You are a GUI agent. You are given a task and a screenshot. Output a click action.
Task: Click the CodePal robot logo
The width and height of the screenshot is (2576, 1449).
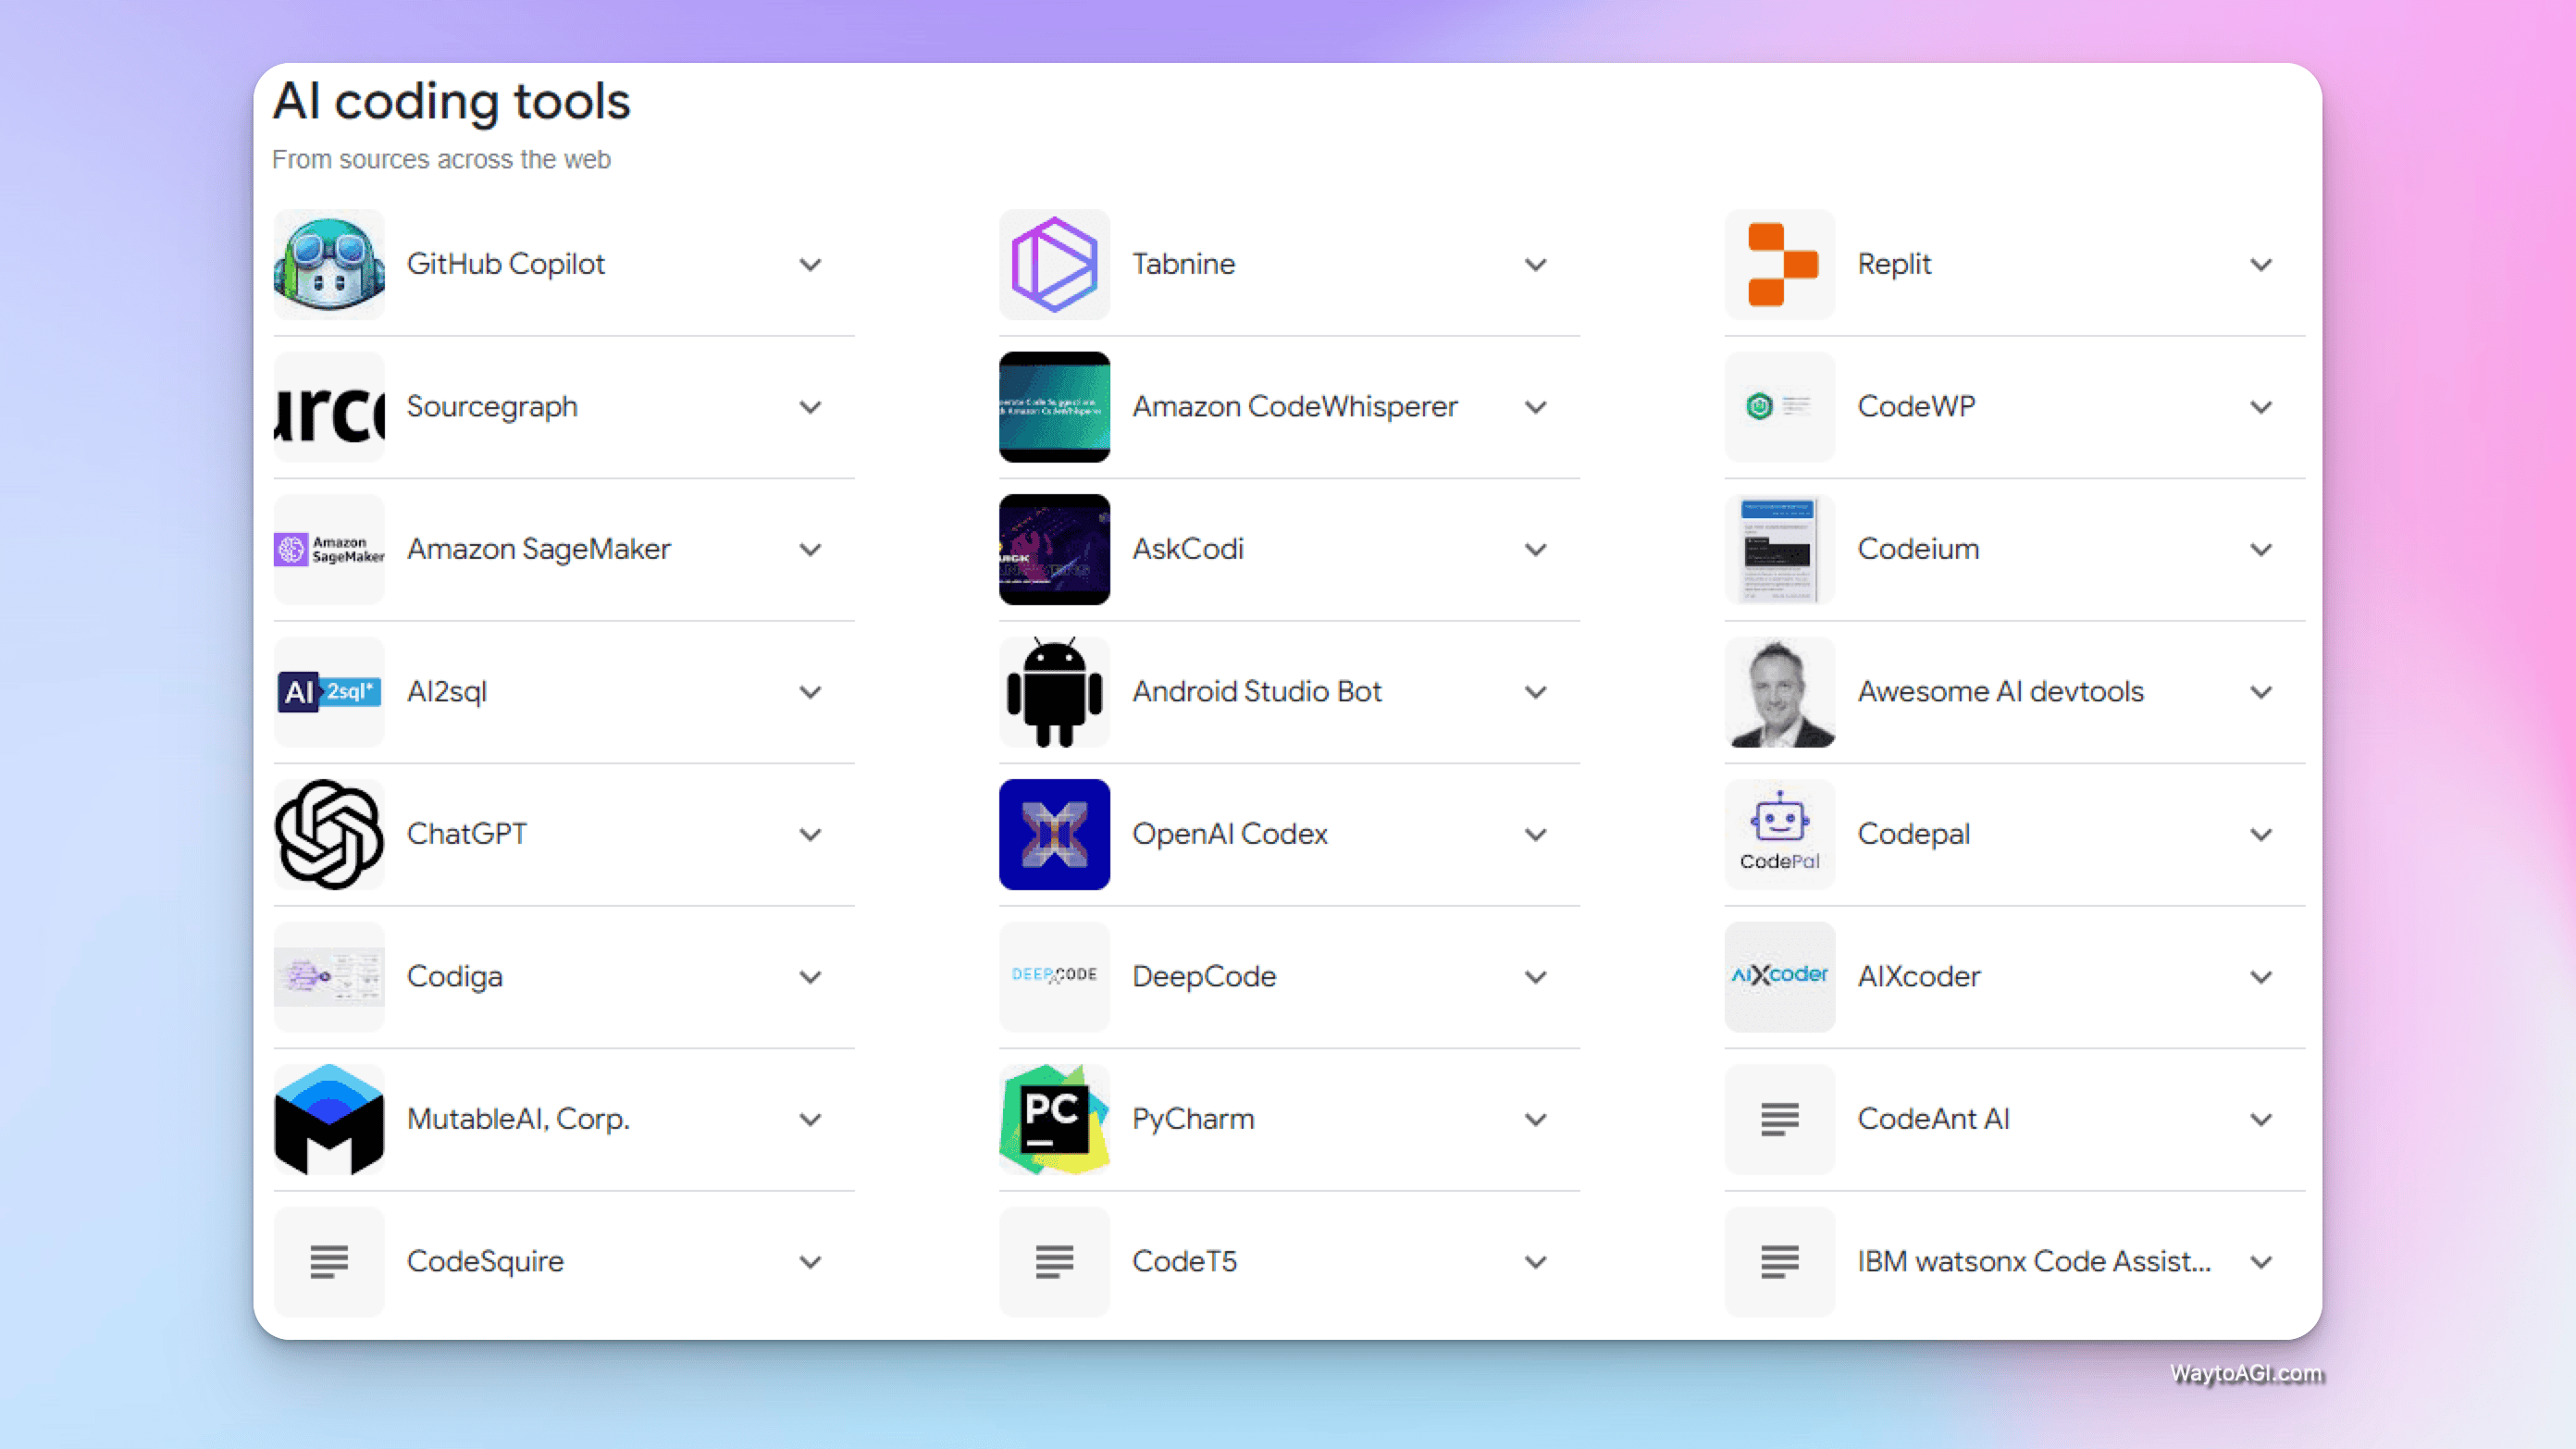pos(1780,834)
